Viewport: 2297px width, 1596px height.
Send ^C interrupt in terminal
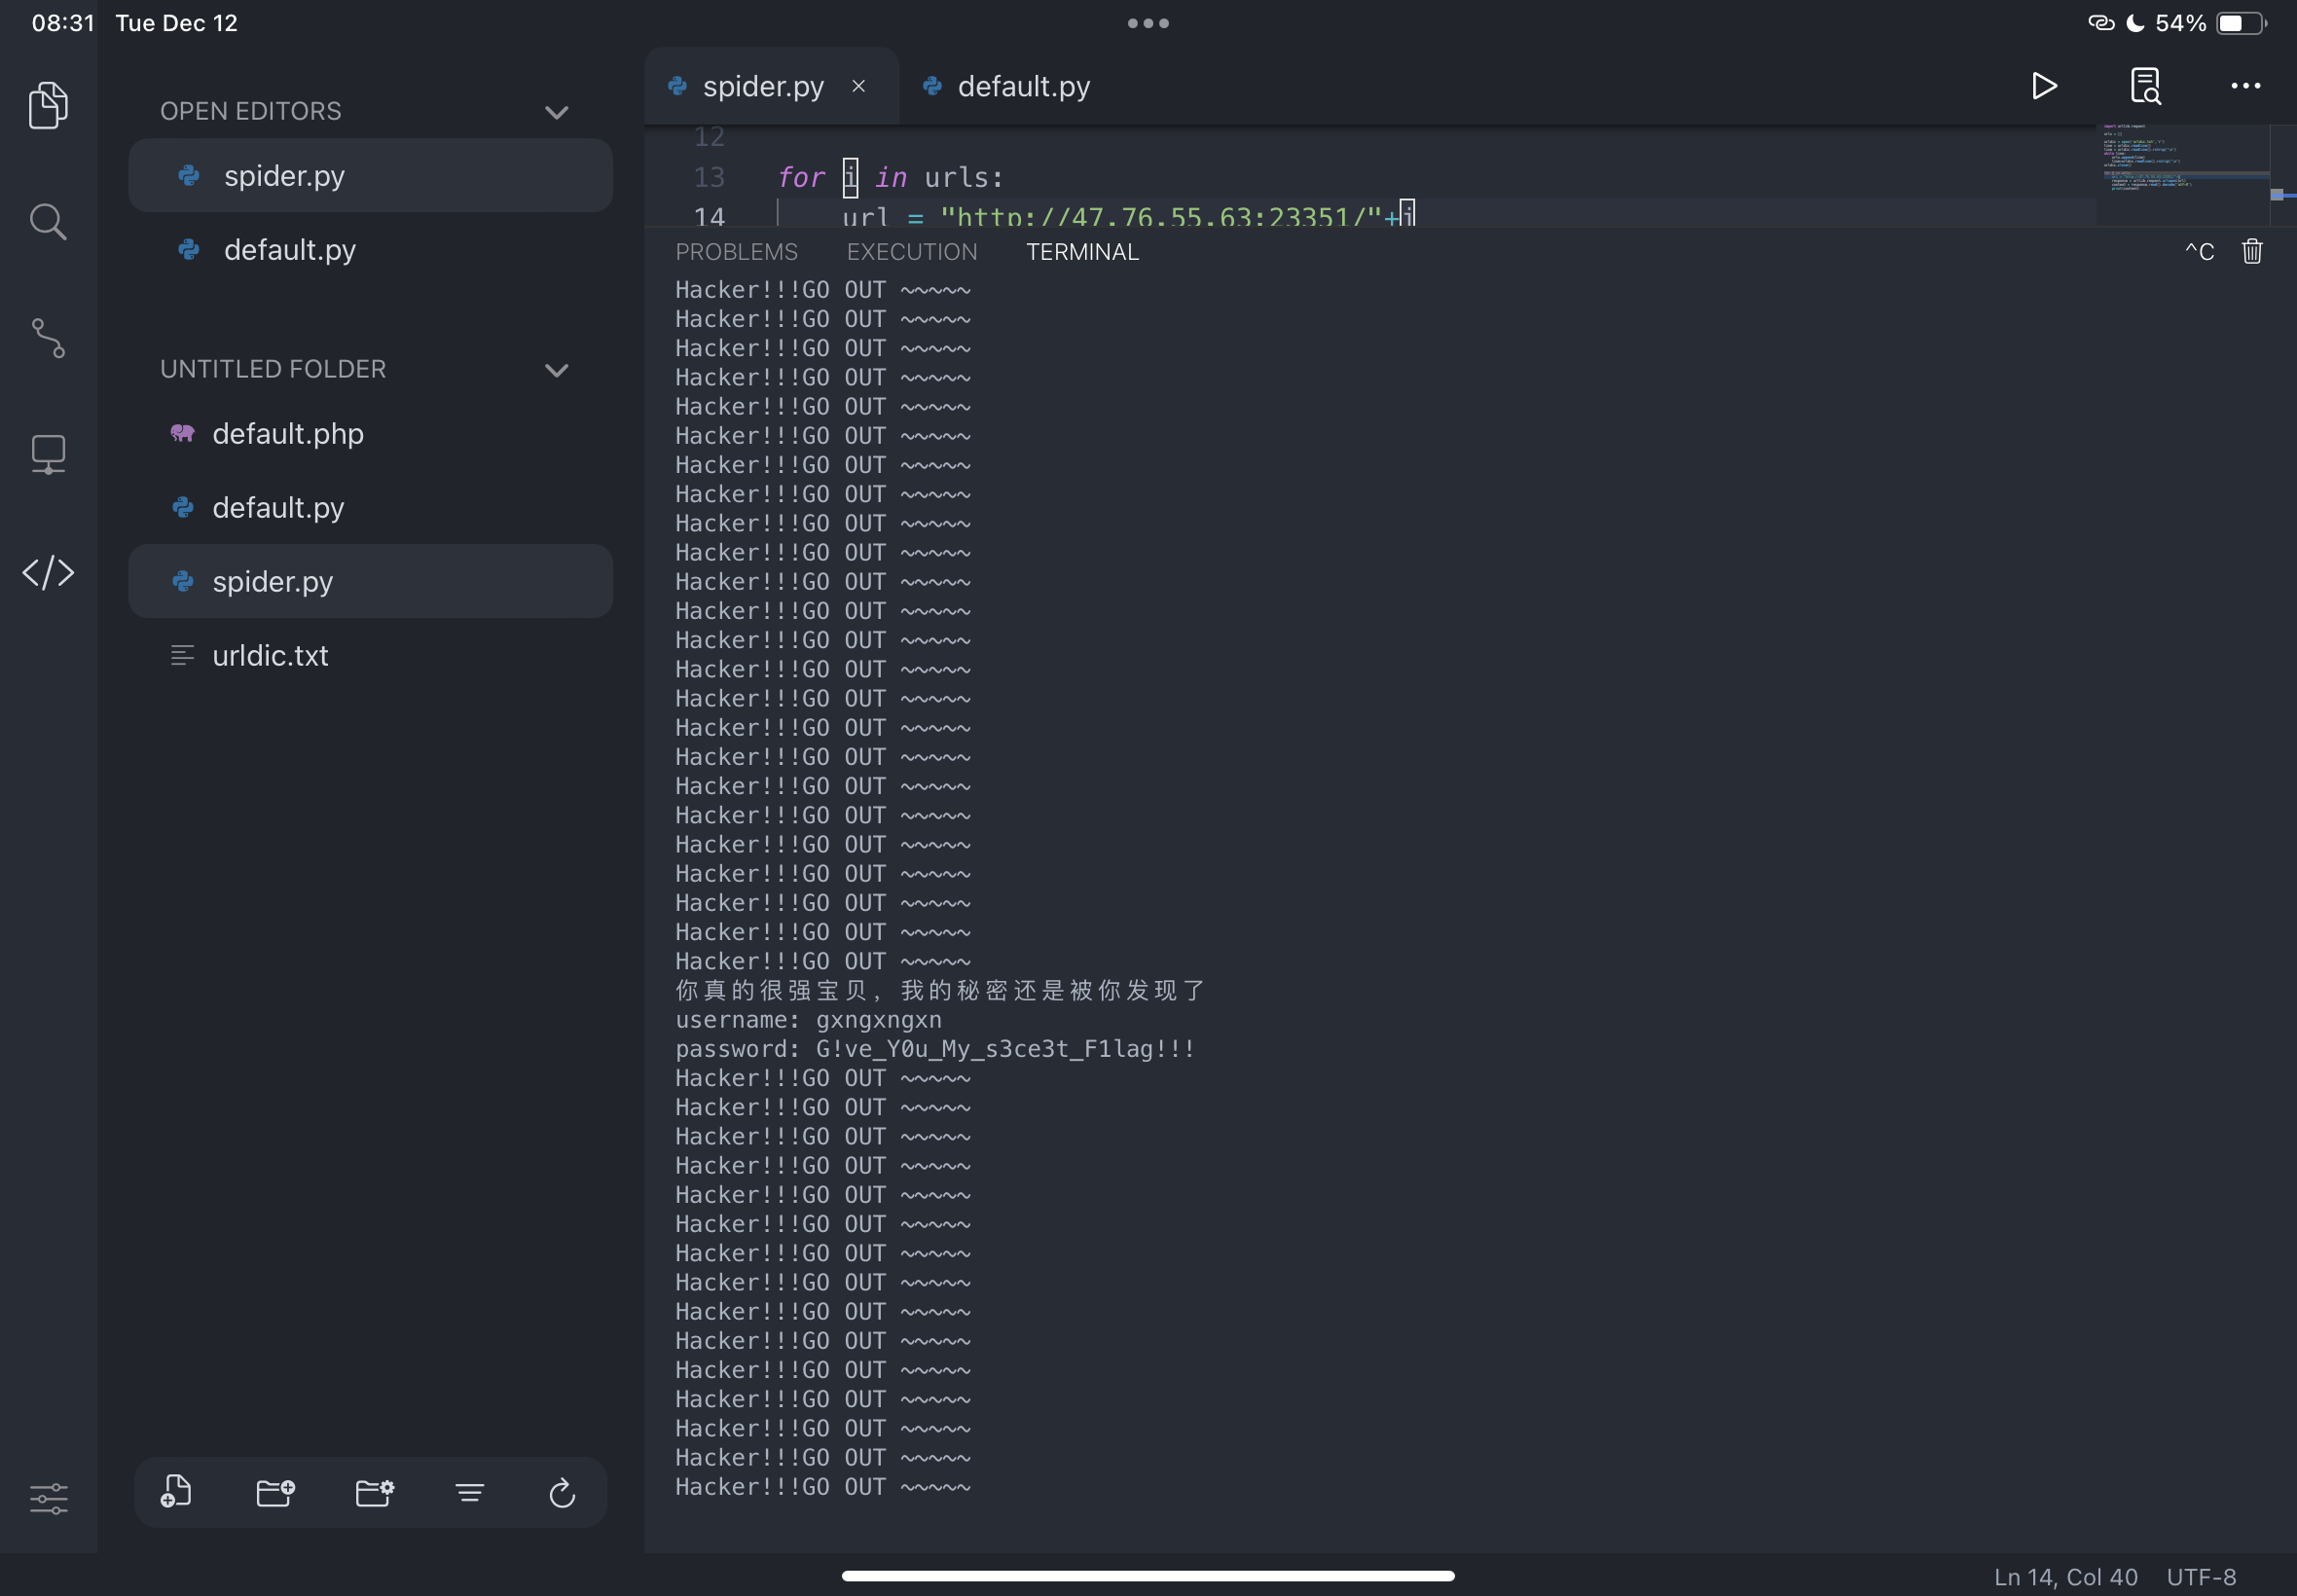[x=2199, y=252]
